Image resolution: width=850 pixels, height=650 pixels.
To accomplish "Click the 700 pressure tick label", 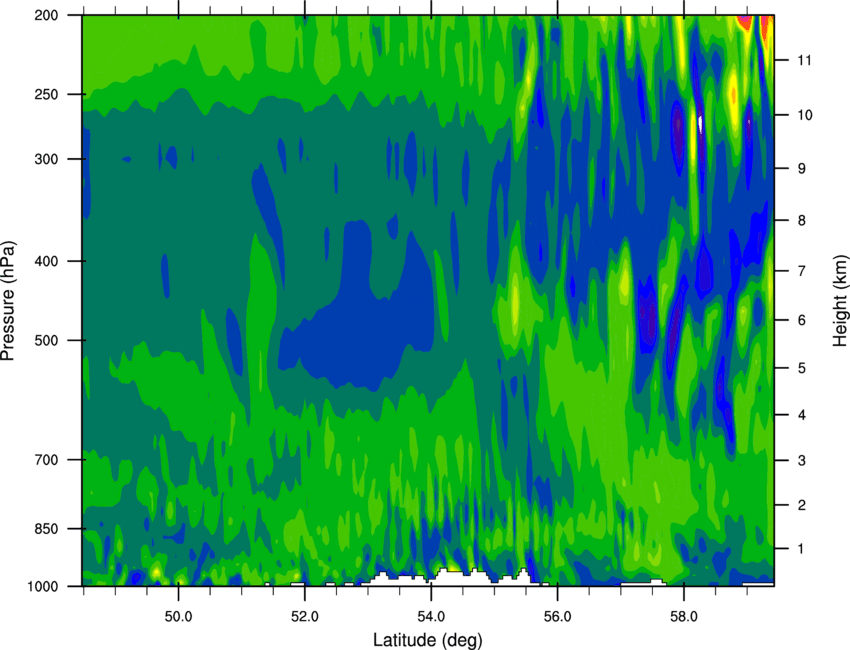I will (x=46, y=460).
